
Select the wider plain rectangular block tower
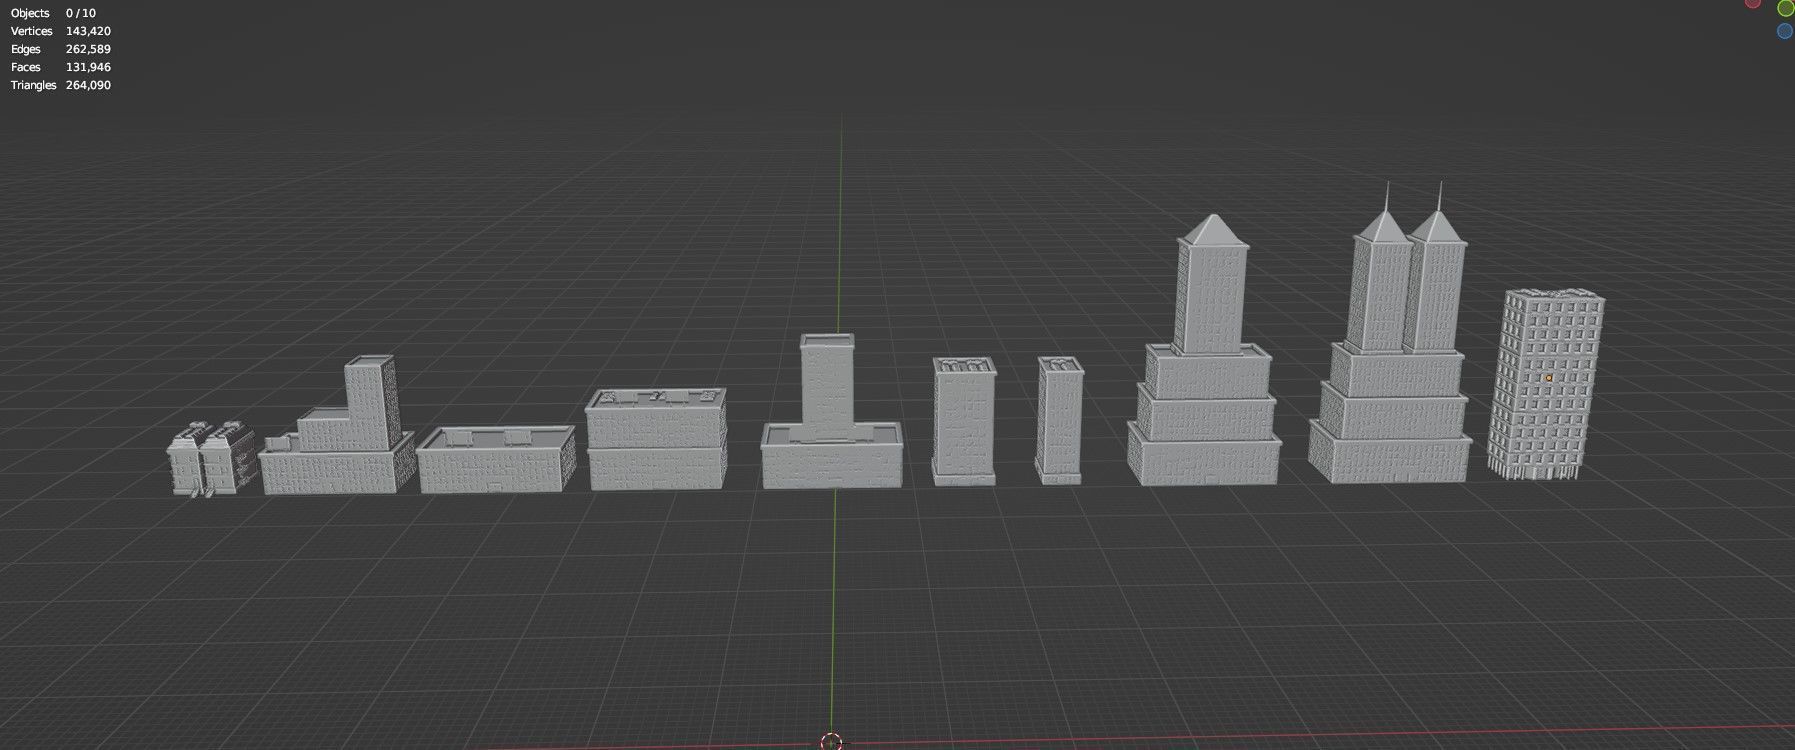tap(965, 421)
